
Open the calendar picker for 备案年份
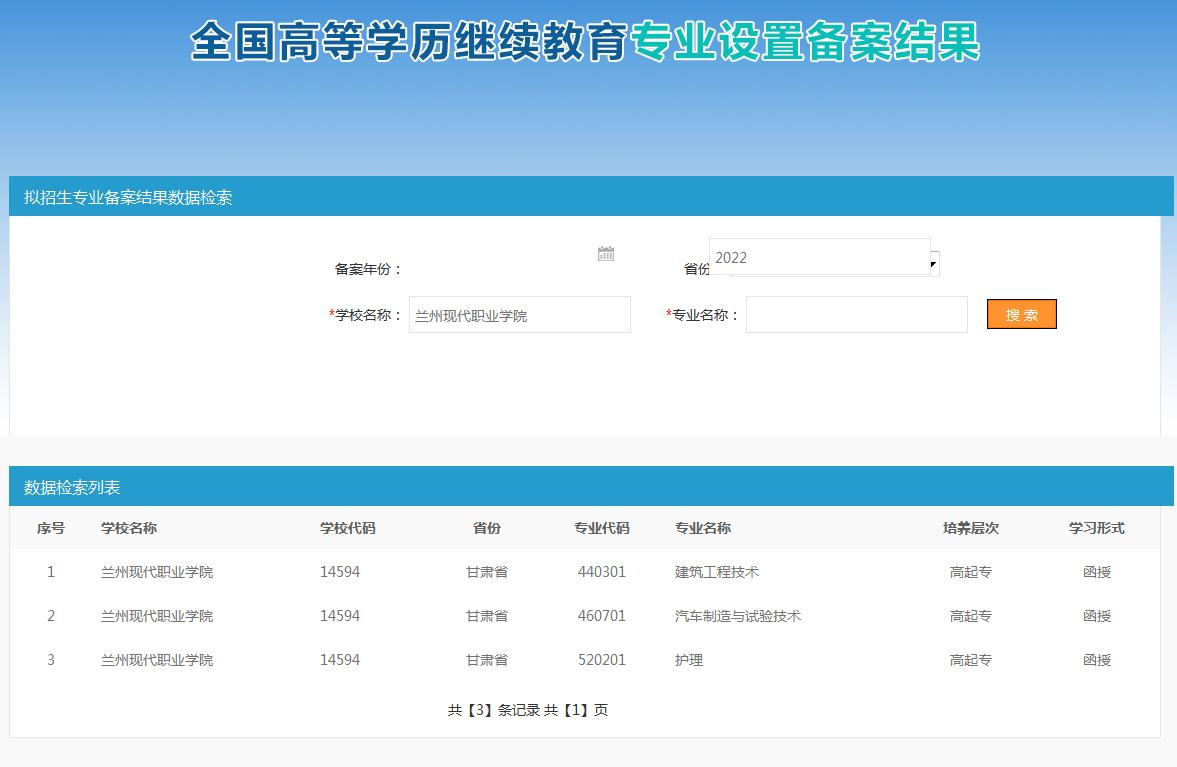(x=605, y=254)
